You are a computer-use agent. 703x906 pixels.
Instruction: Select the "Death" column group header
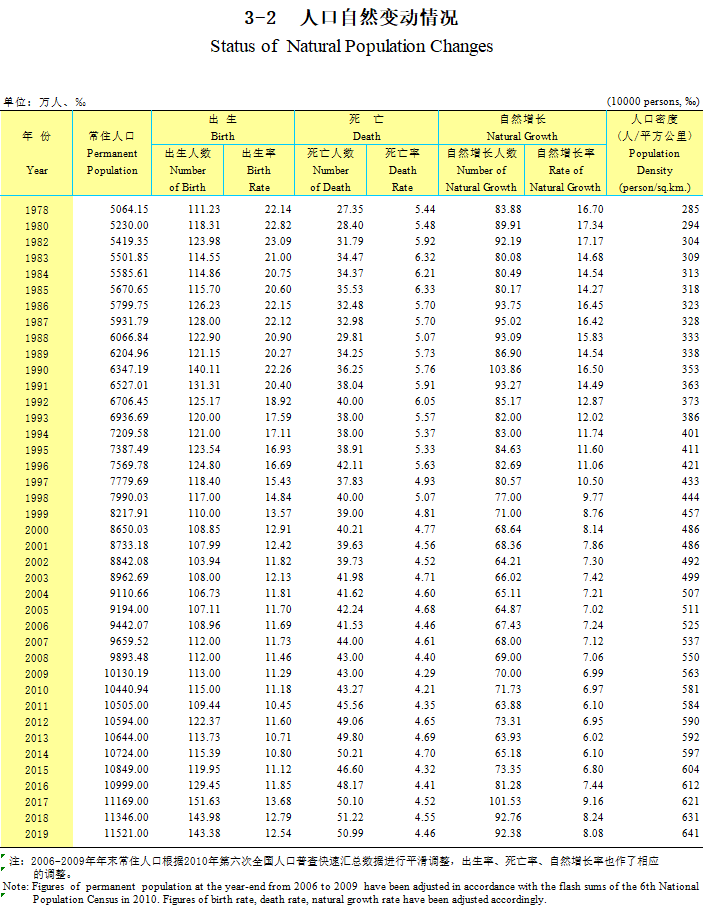[366, 127]
